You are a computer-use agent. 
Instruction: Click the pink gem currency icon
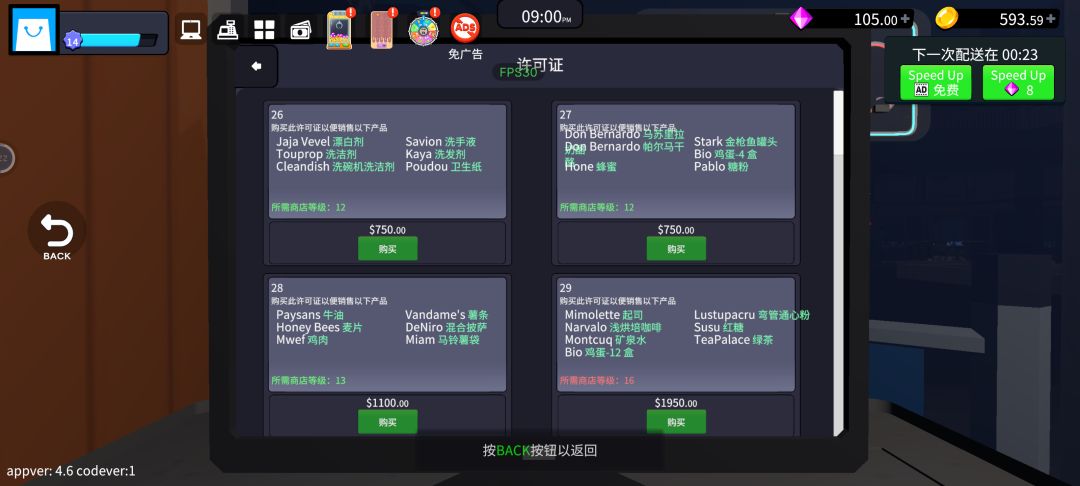click(801, 19)
